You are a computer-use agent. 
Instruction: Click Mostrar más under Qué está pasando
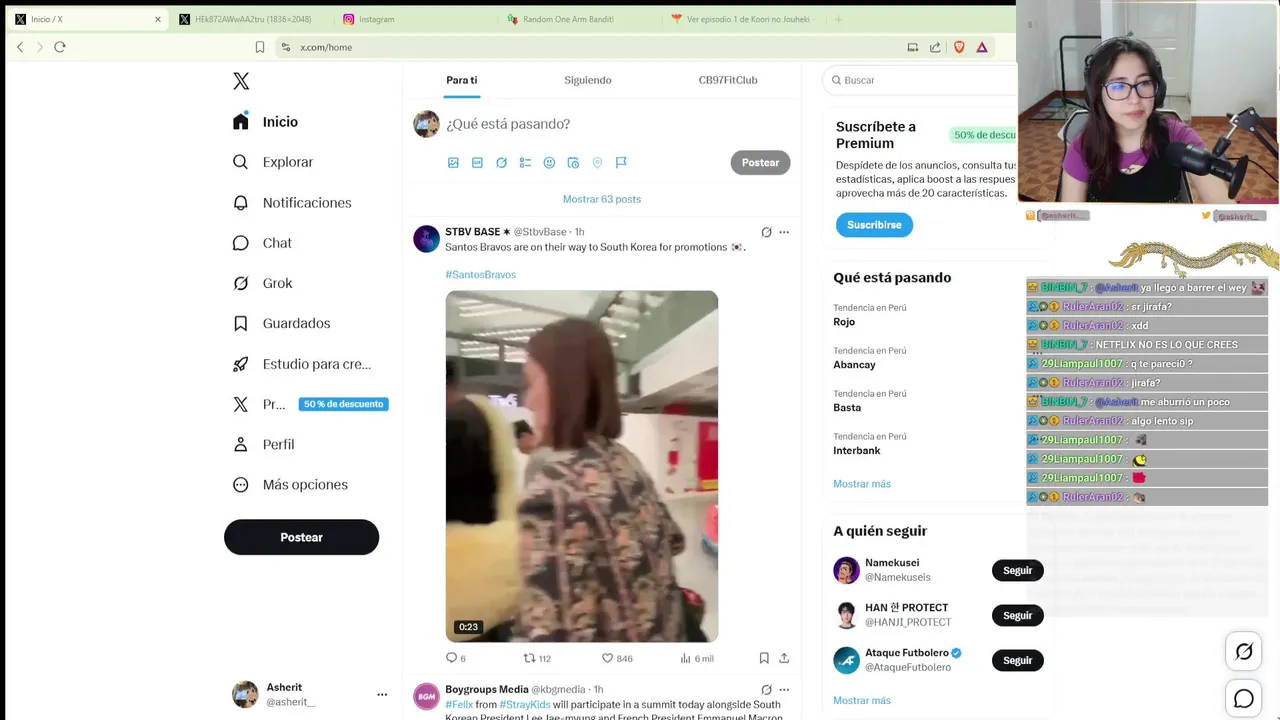(x=861, y=484)
